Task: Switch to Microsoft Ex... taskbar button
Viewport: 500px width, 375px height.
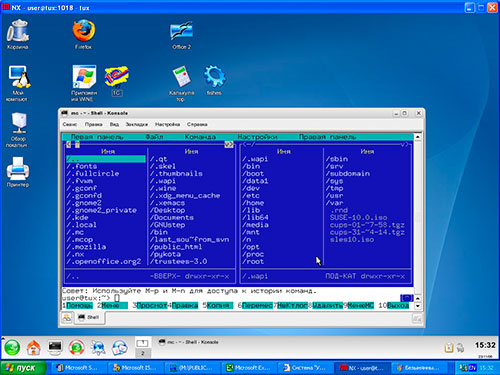Action: coord(249,368)
